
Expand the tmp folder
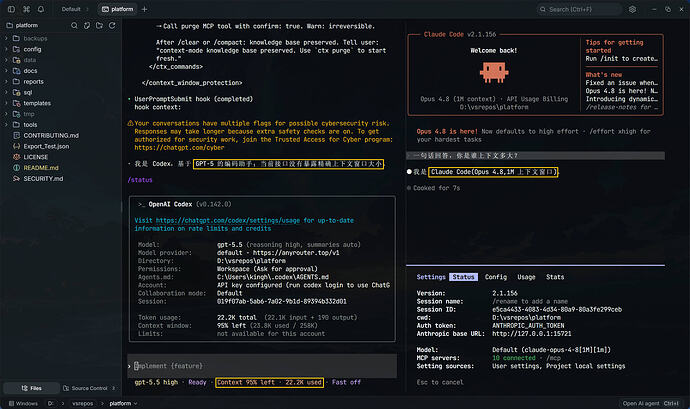[6, 114]
